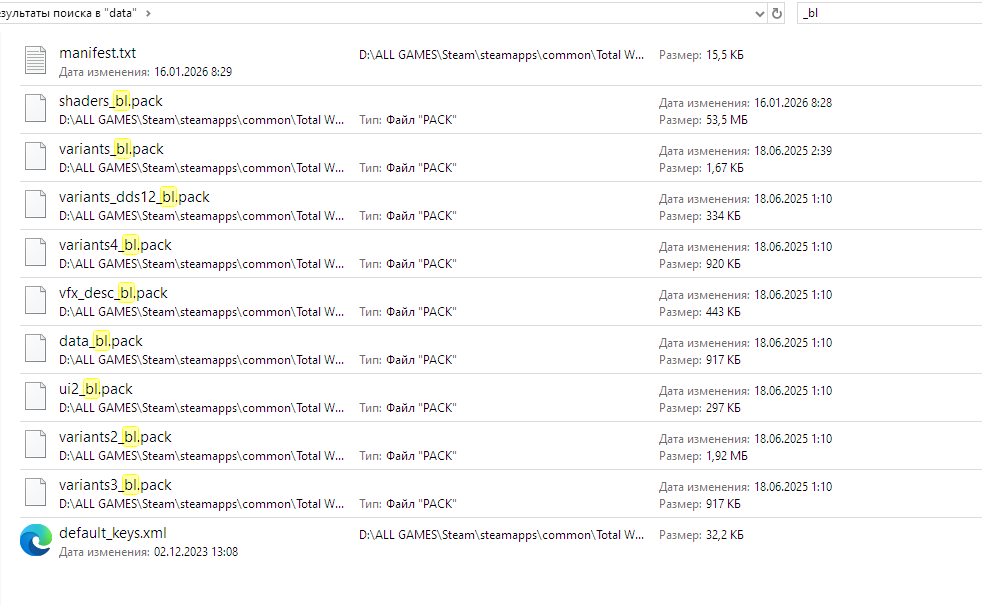Select the variants_bl.pack file name
Screen dimensions: 982x606
click(111, 149)
